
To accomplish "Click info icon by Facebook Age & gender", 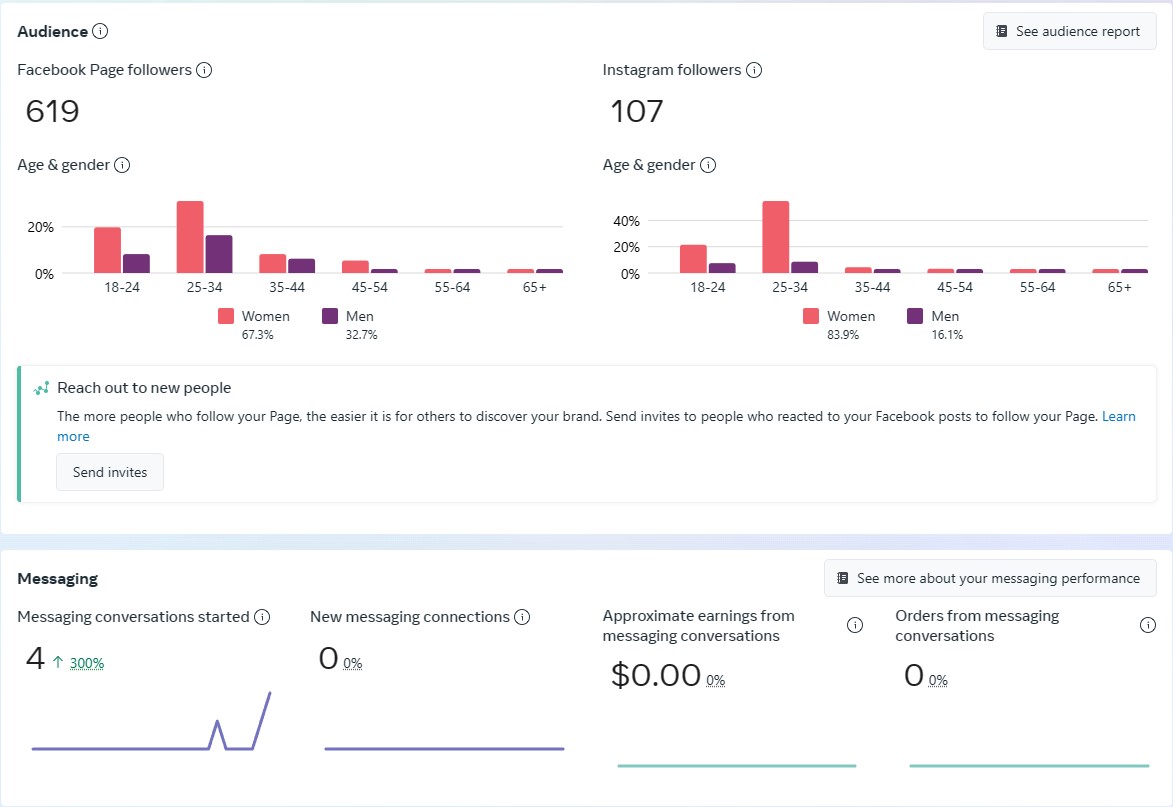I will (x=122, y=165).
